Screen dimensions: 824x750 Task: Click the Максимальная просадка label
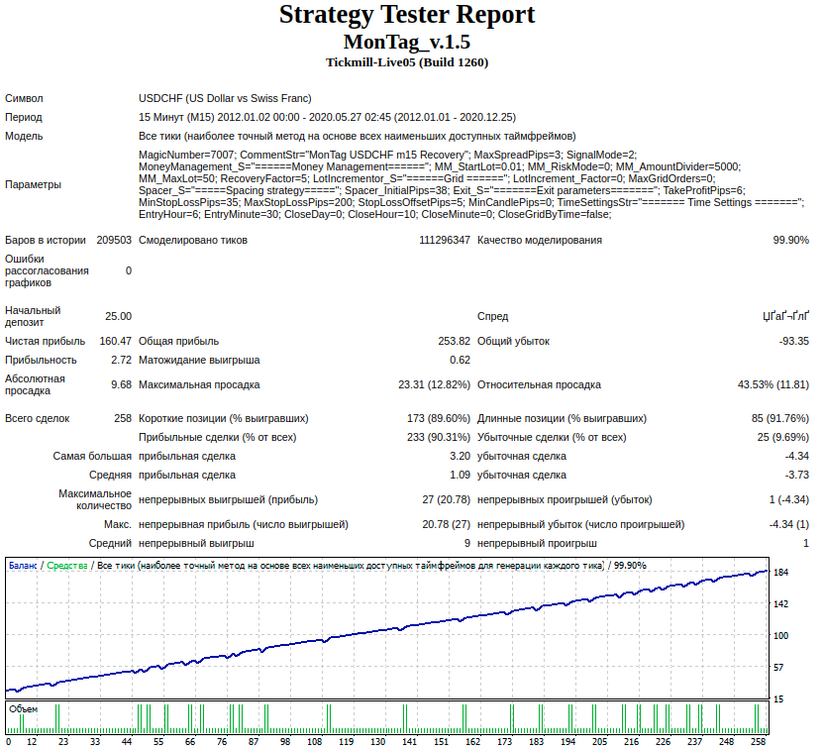[x=199, y=385]
